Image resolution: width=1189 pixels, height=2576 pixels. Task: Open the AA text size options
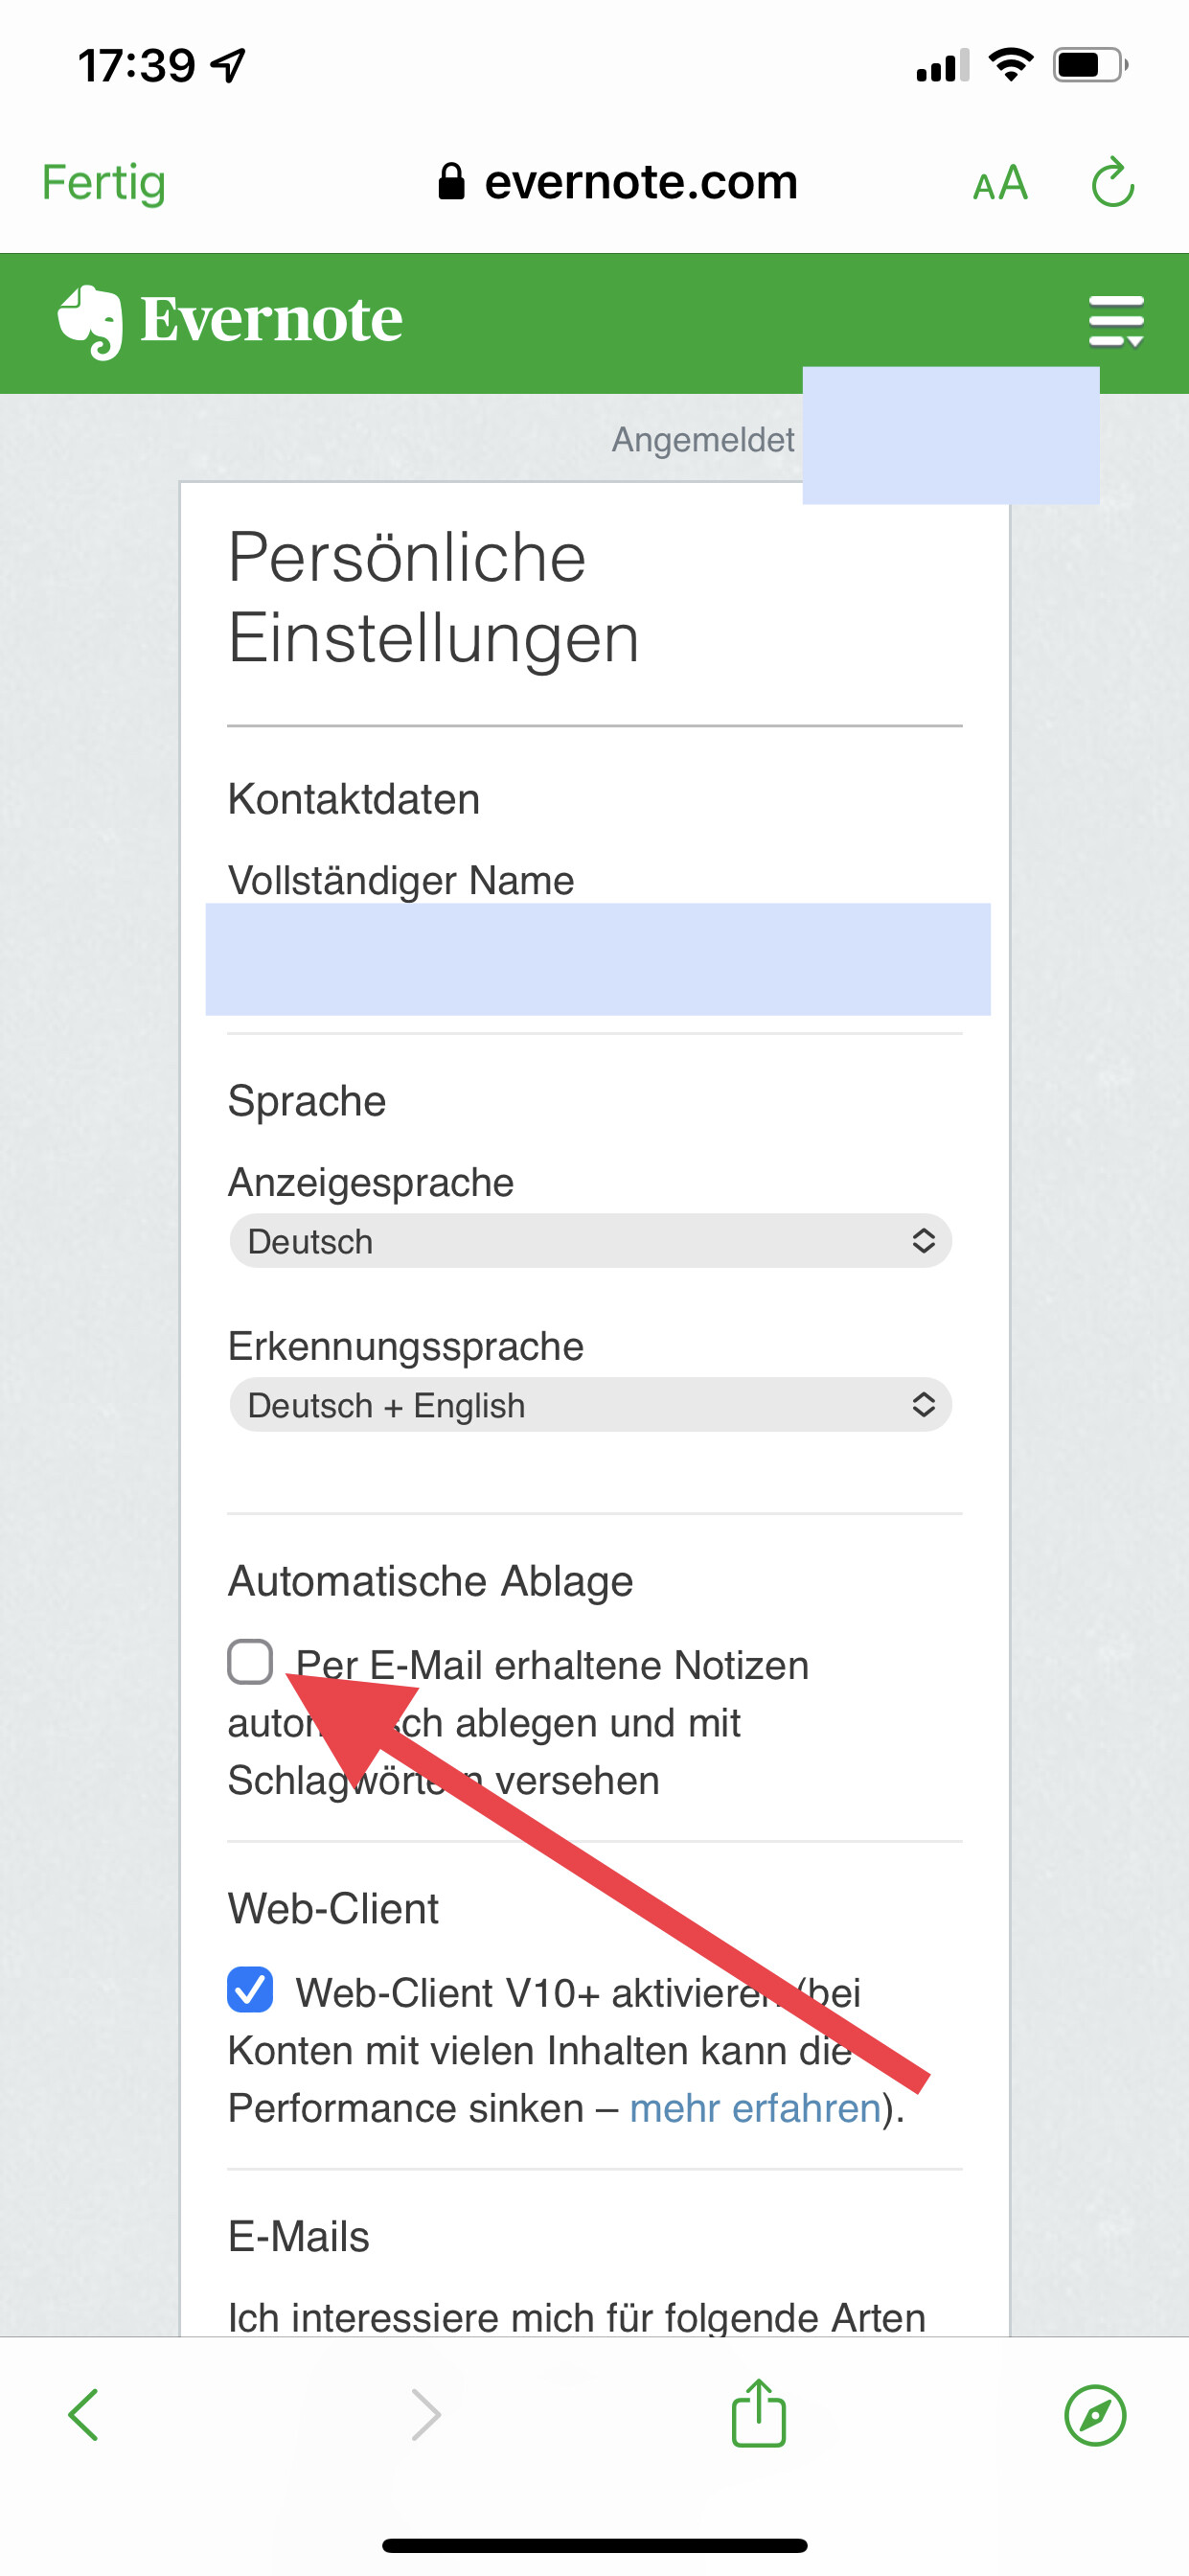coord(1000,184)
